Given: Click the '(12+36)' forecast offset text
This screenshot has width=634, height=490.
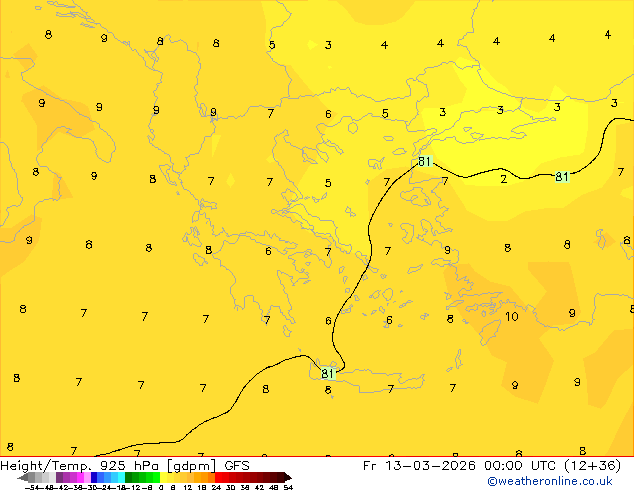Looking at the screenshot, I should [592, 466].
